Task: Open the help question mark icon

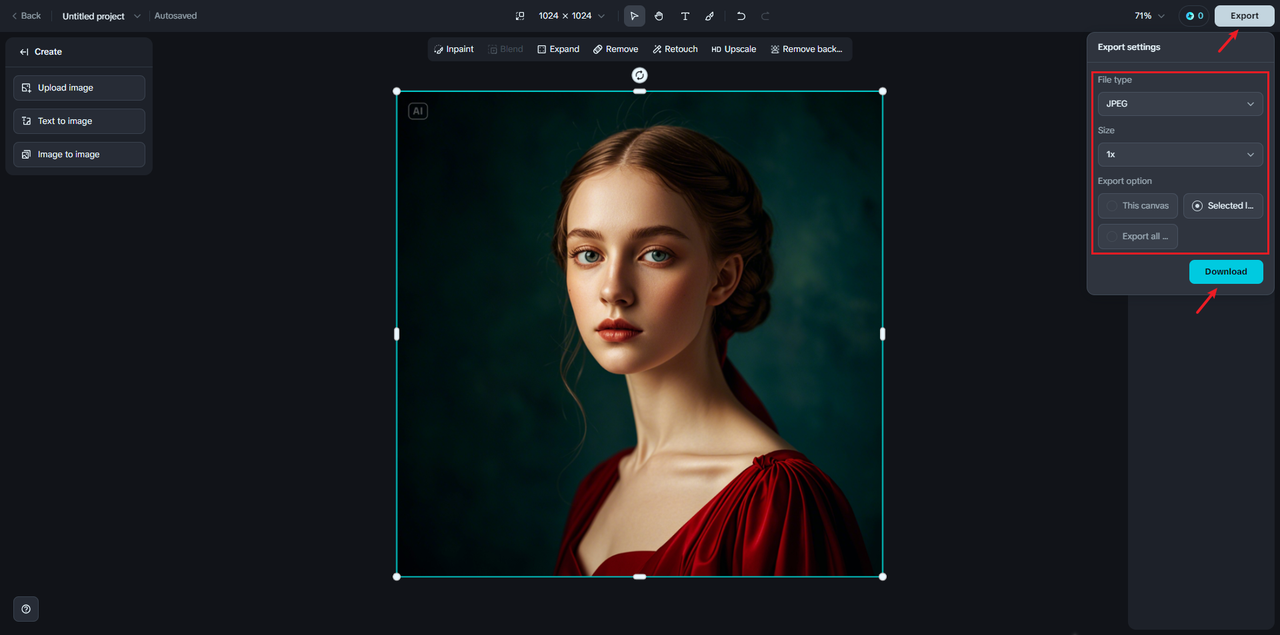Action: pos(26,609)
